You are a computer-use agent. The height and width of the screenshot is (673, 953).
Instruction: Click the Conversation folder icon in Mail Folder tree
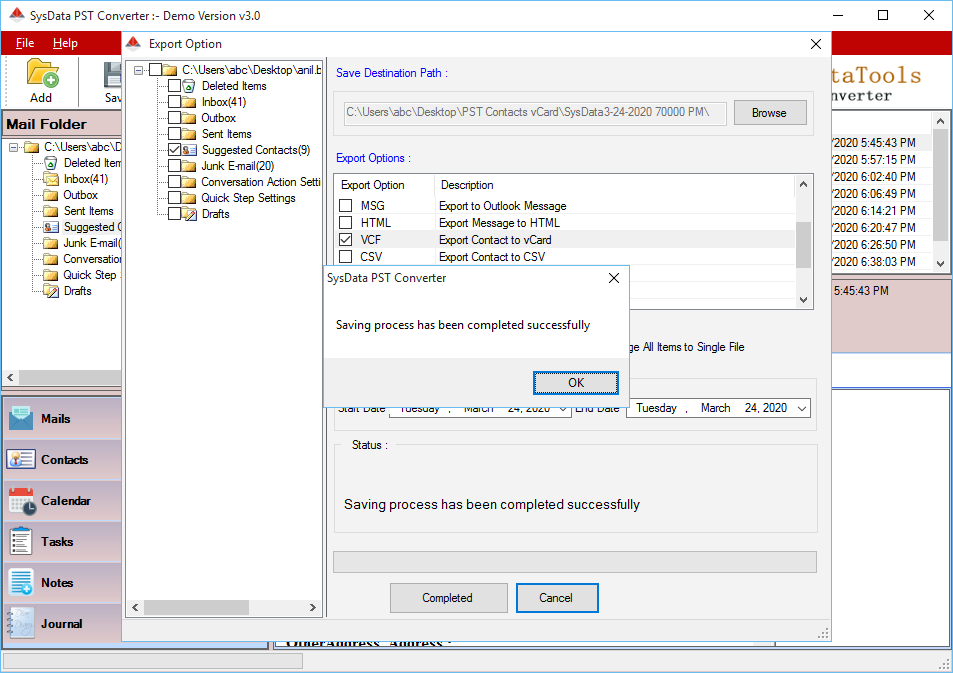(x=51, y=260)
